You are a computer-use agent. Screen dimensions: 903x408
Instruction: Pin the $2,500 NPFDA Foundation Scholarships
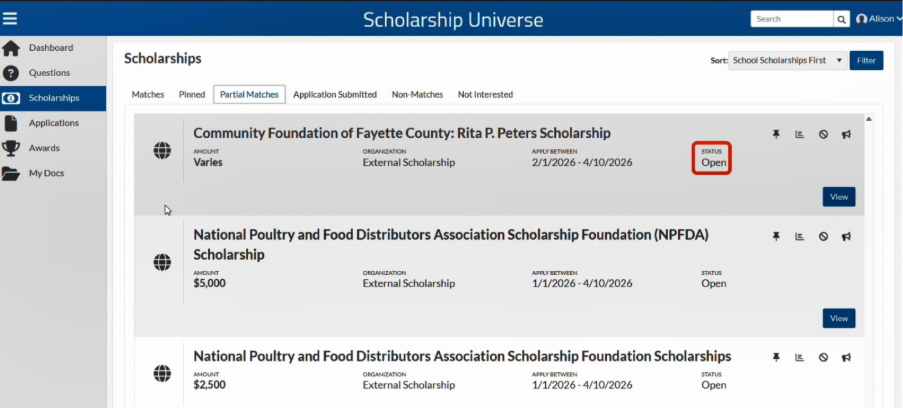(x=776, y=357)
